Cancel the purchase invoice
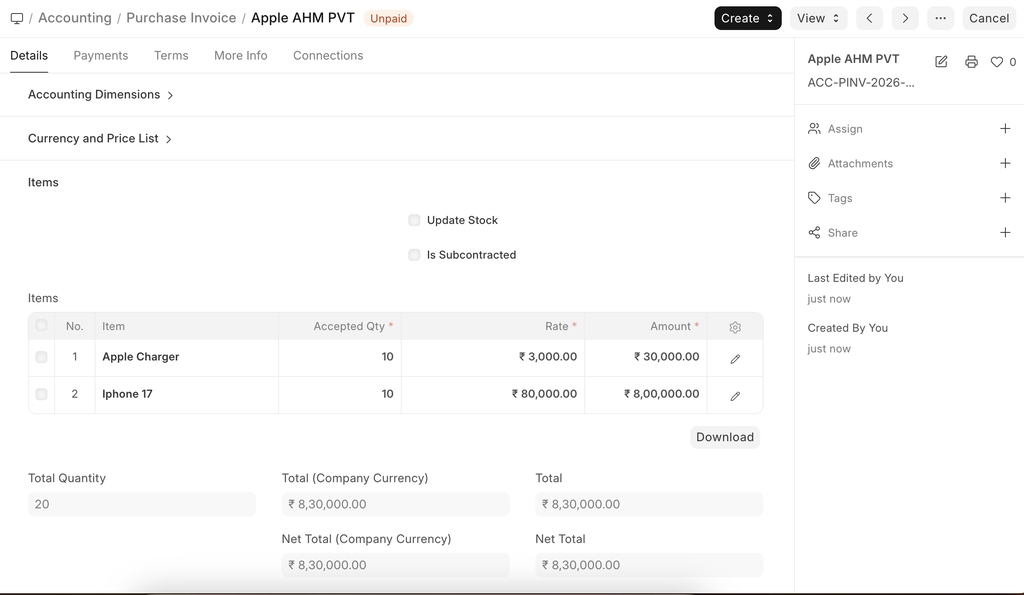This screenshot has height=595, width=1024. (x=988, y=18)
